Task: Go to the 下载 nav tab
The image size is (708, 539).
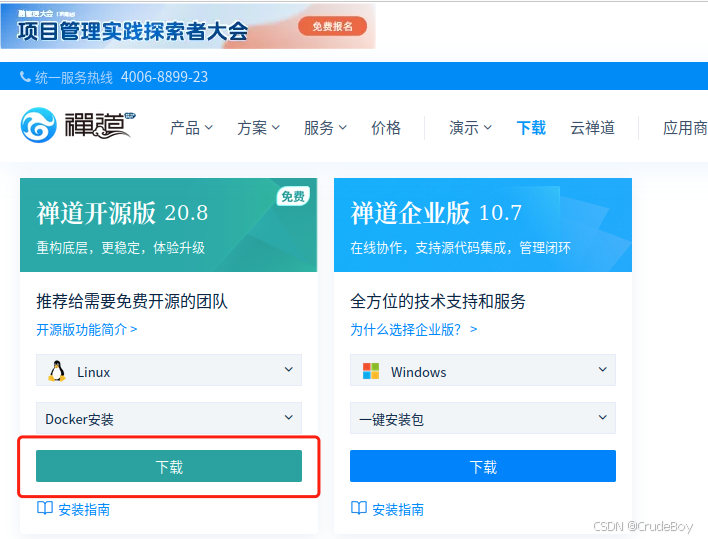Action: tap(531, 128)
